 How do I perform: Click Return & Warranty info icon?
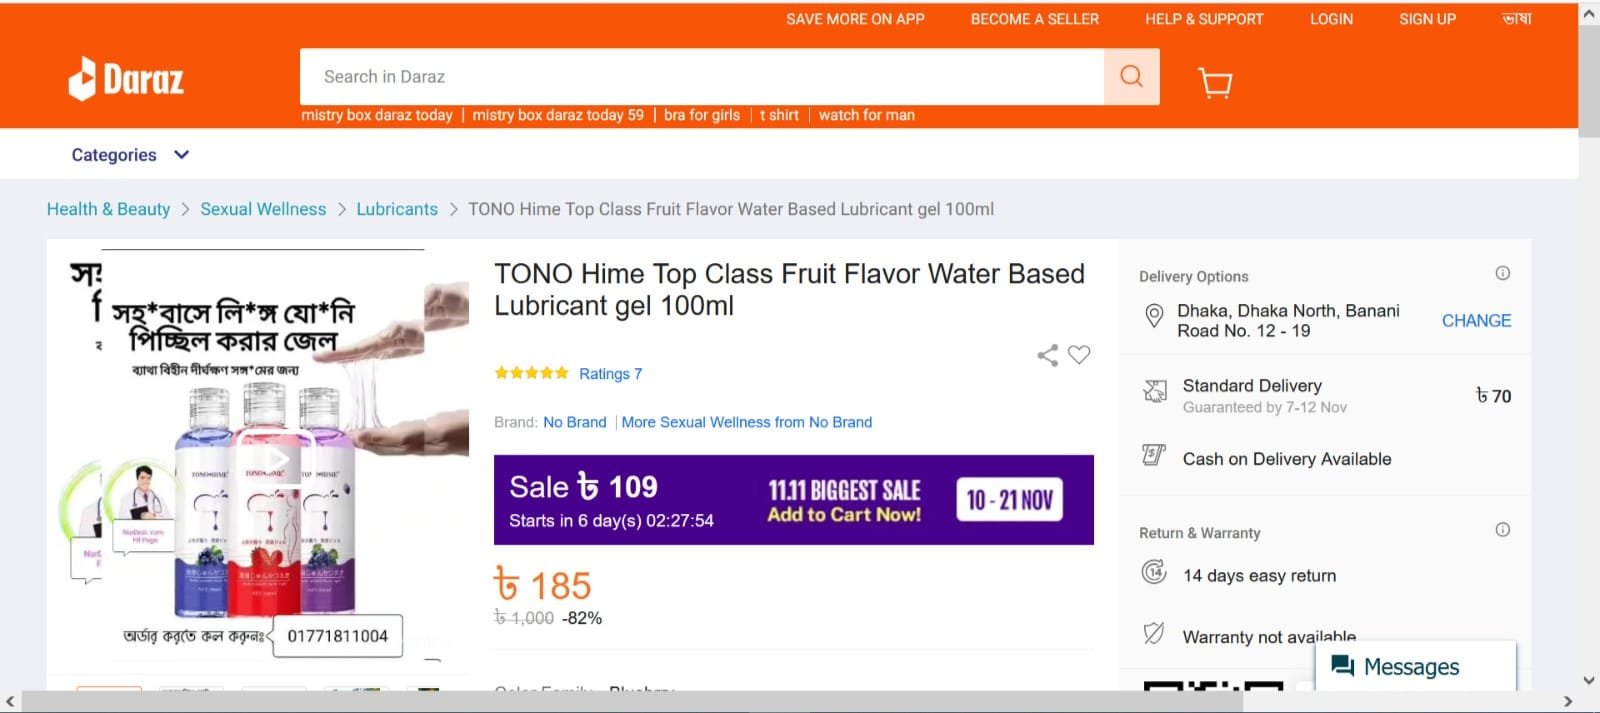1502,530
